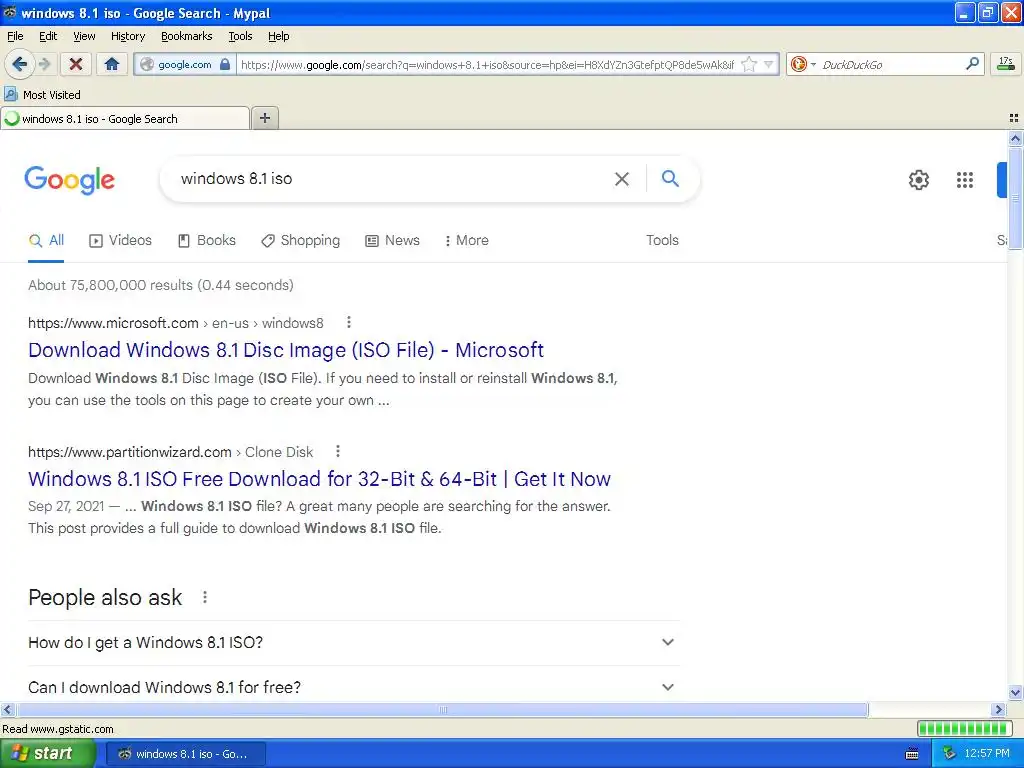Click the green page loading progress bar

pos(965,729)
